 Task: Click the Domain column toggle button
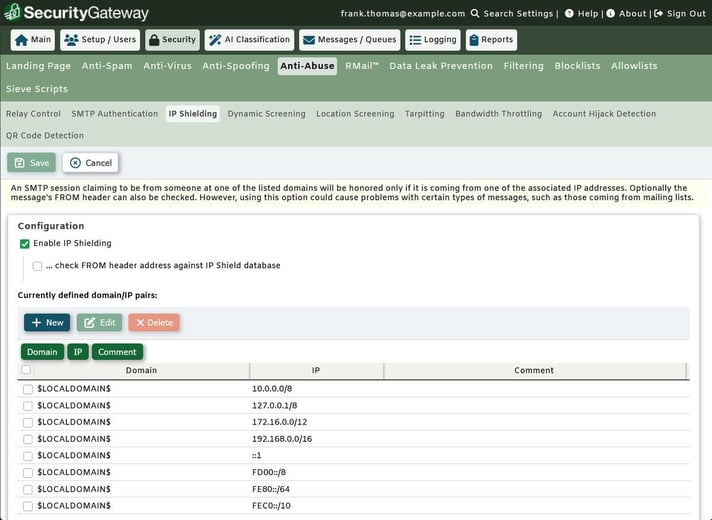coord(42,352)
